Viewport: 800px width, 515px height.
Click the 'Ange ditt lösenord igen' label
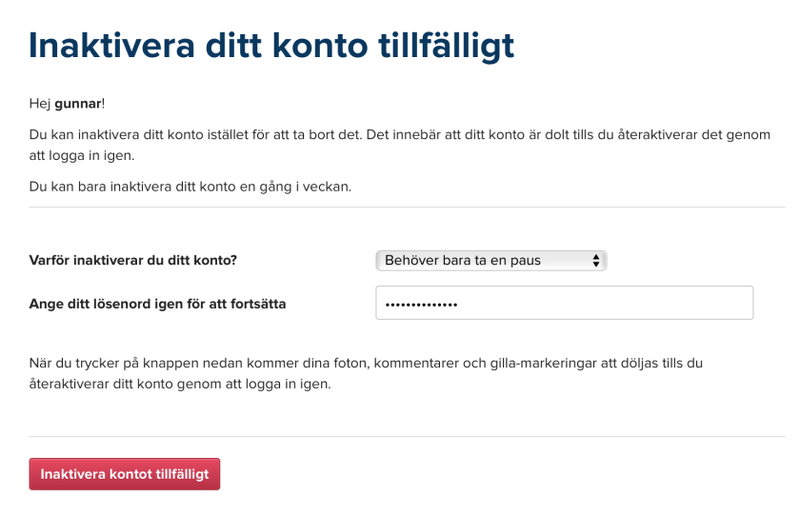click(157, 303)
